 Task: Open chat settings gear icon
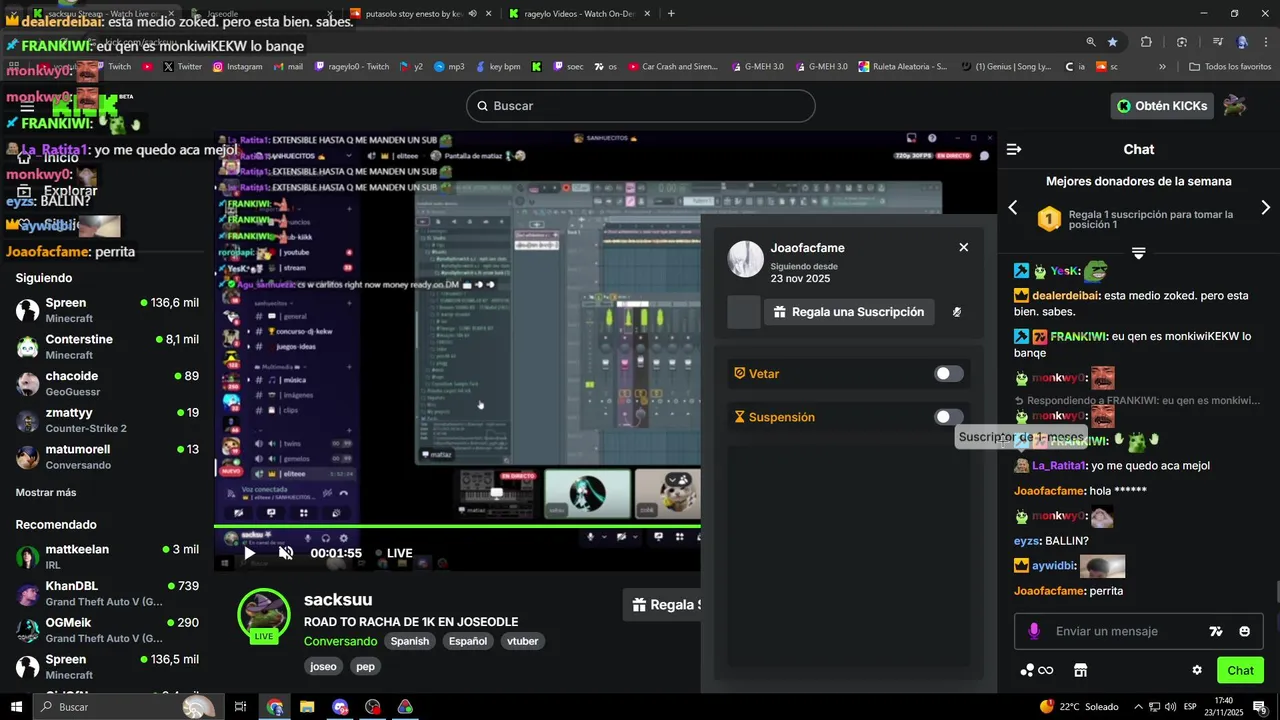[x=1197, y=670]
